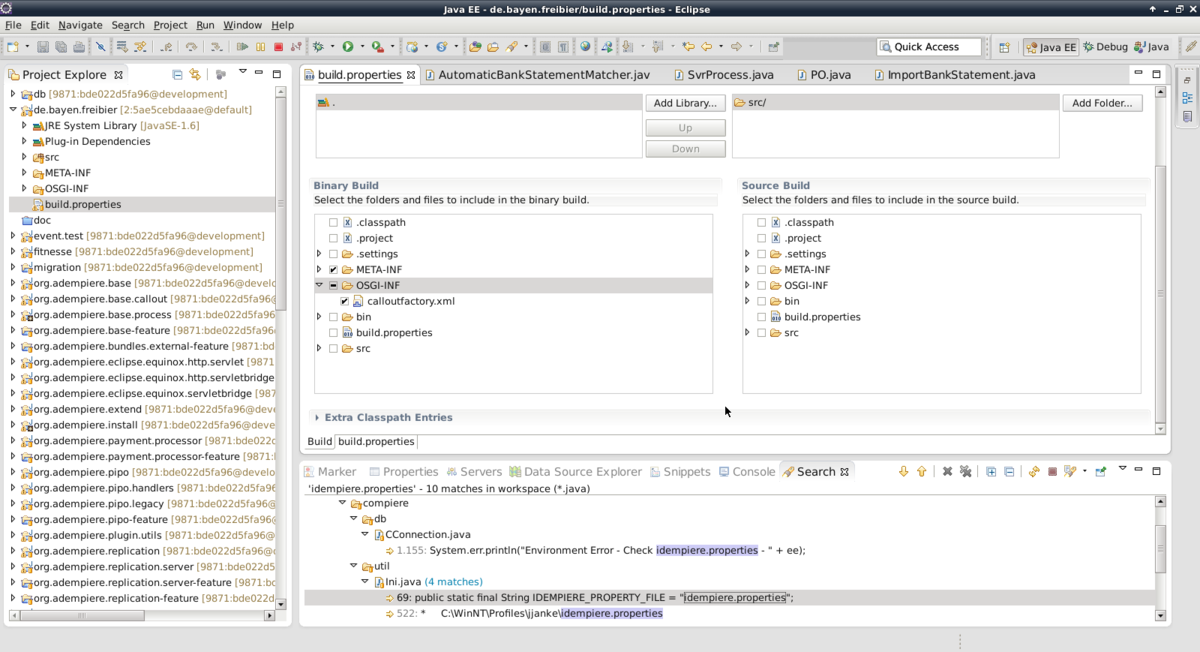
Task: Go to the next search match arrow
Action: pos(903,472)
